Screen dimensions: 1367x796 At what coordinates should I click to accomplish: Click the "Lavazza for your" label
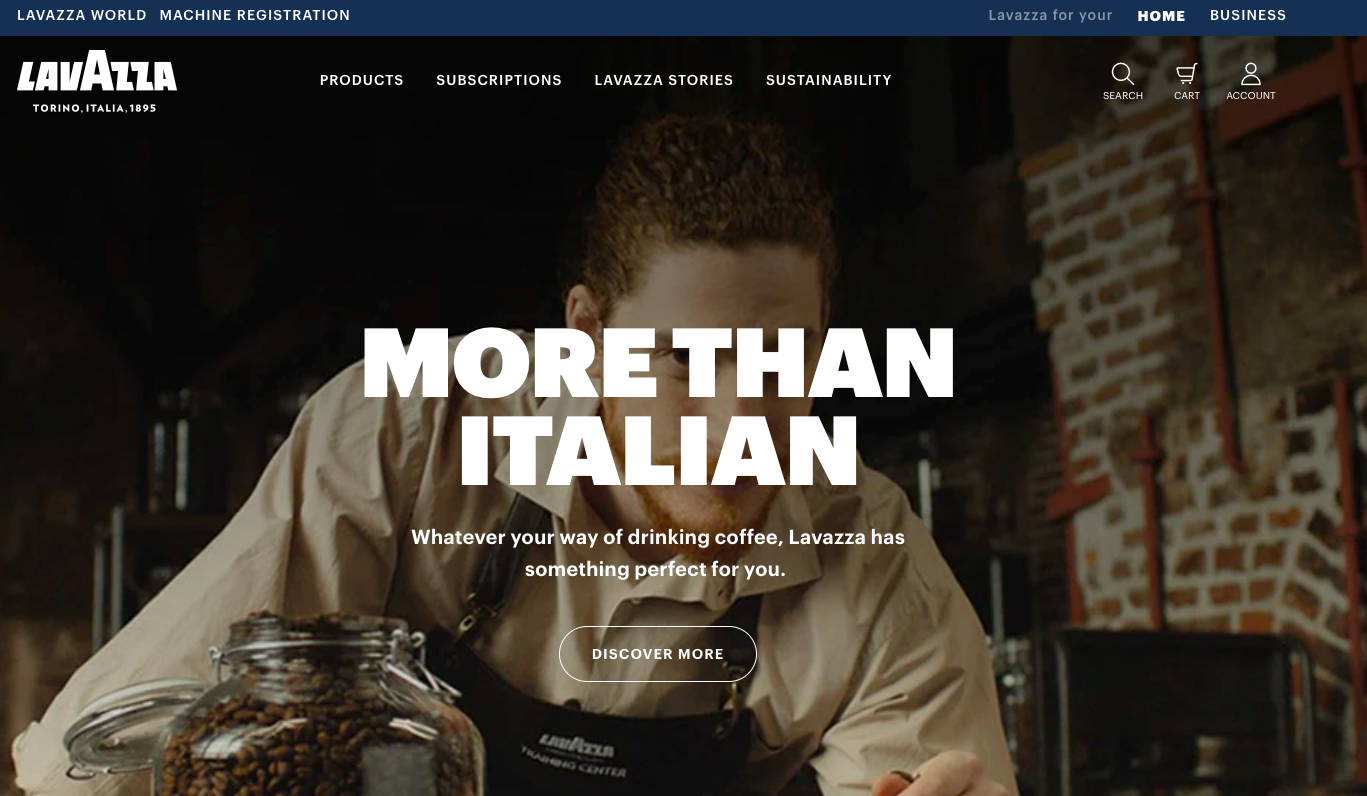click(1050, 16)
